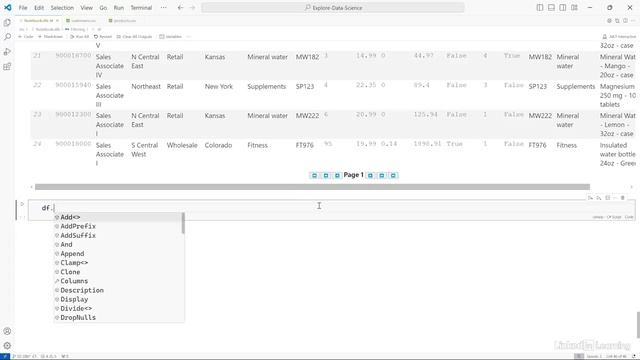Select DropNulls from the autocomplete list
640x360 pixels.
point(118,318)
